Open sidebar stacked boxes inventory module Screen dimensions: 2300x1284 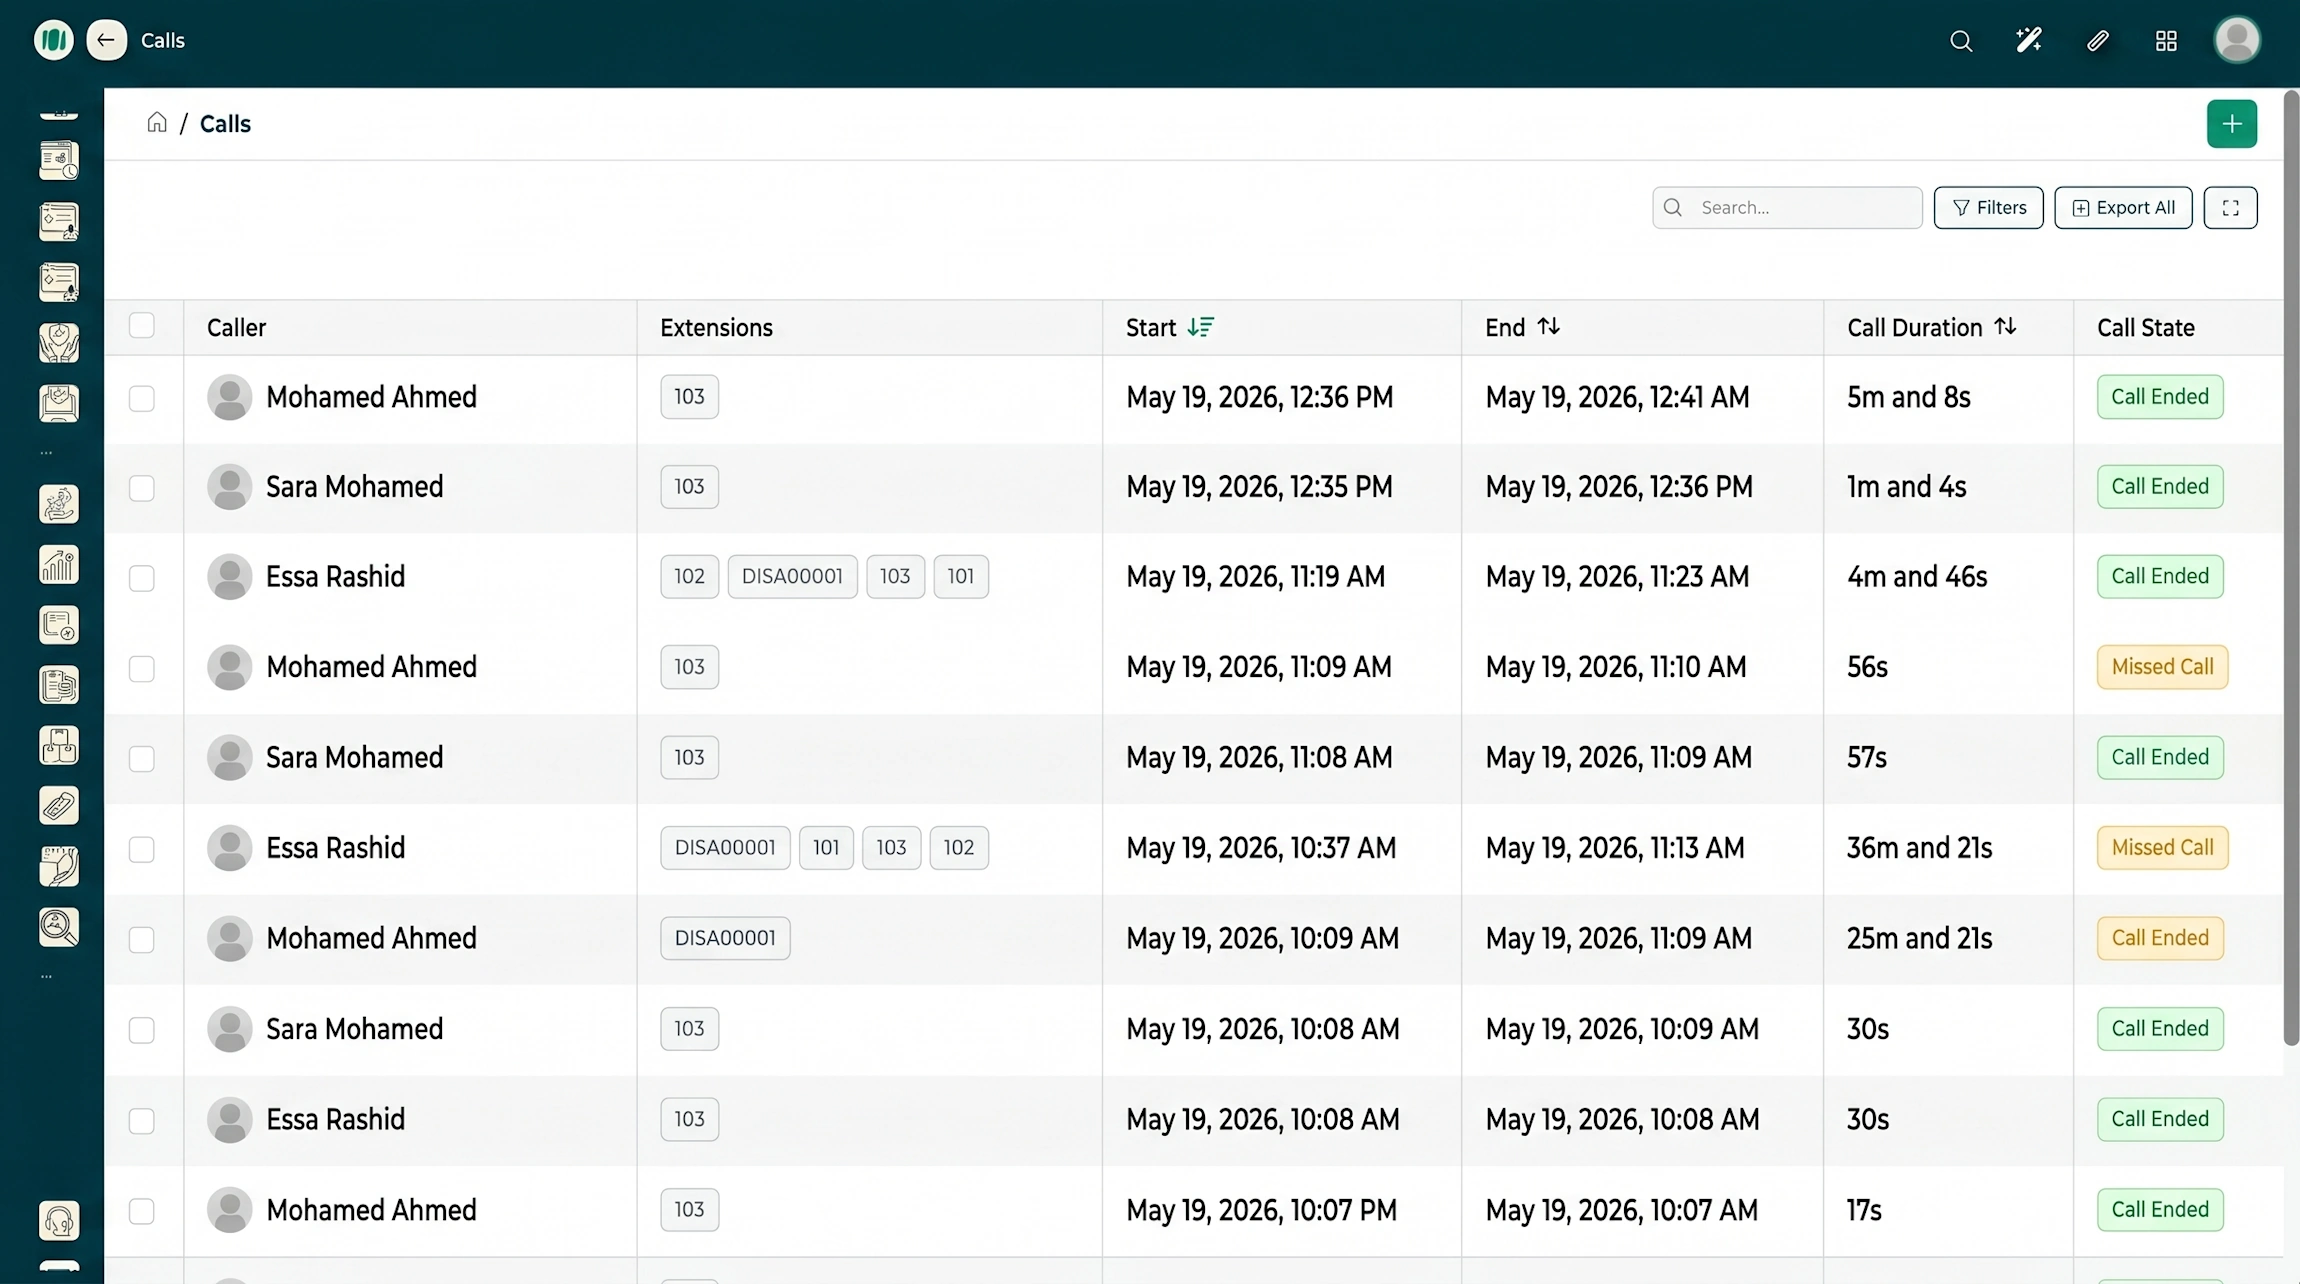click(x=59, y=746)
